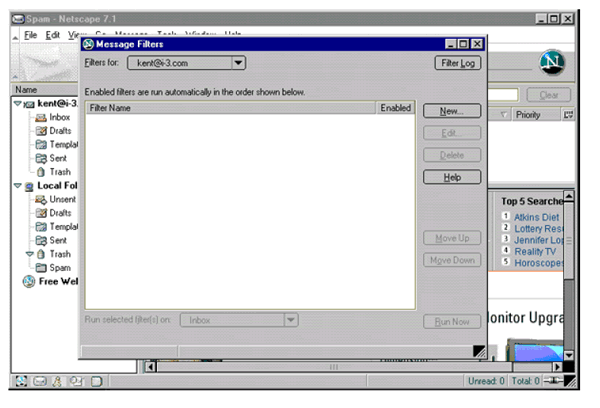
Task: Open Address Book from the component bar
Action: (96, 381)
